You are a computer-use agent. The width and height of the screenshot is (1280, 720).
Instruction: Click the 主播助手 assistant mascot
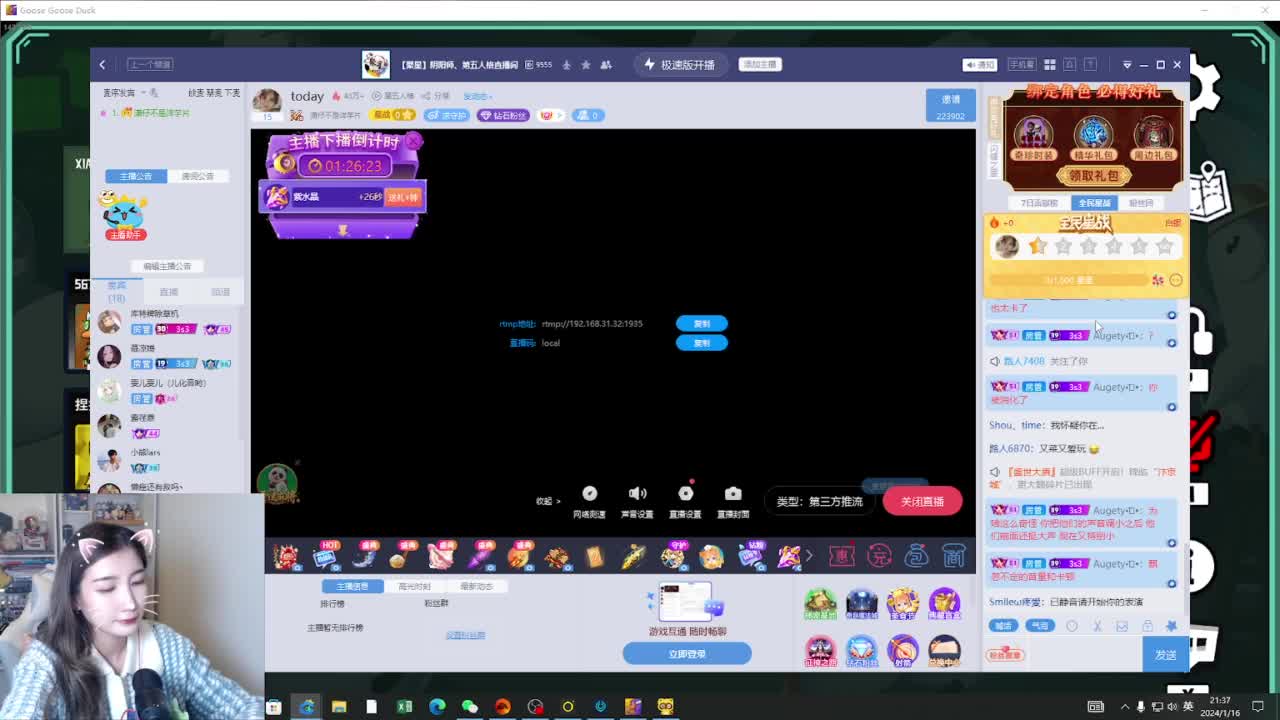click(x=124, y=215)
